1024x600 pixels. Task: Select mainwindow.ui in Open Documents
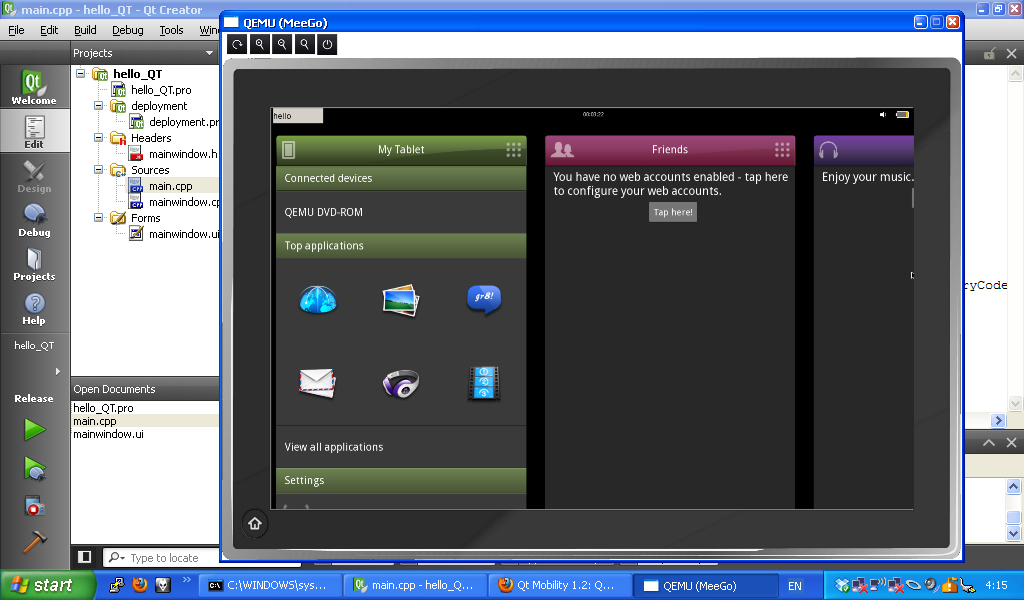click(x=108, y=434)
